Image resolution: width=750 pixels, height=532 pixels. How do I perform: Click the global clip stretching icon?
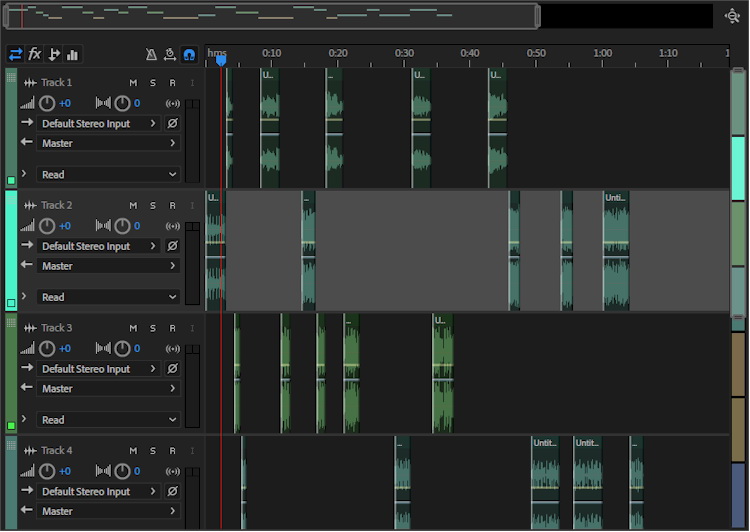coord(170,55)
